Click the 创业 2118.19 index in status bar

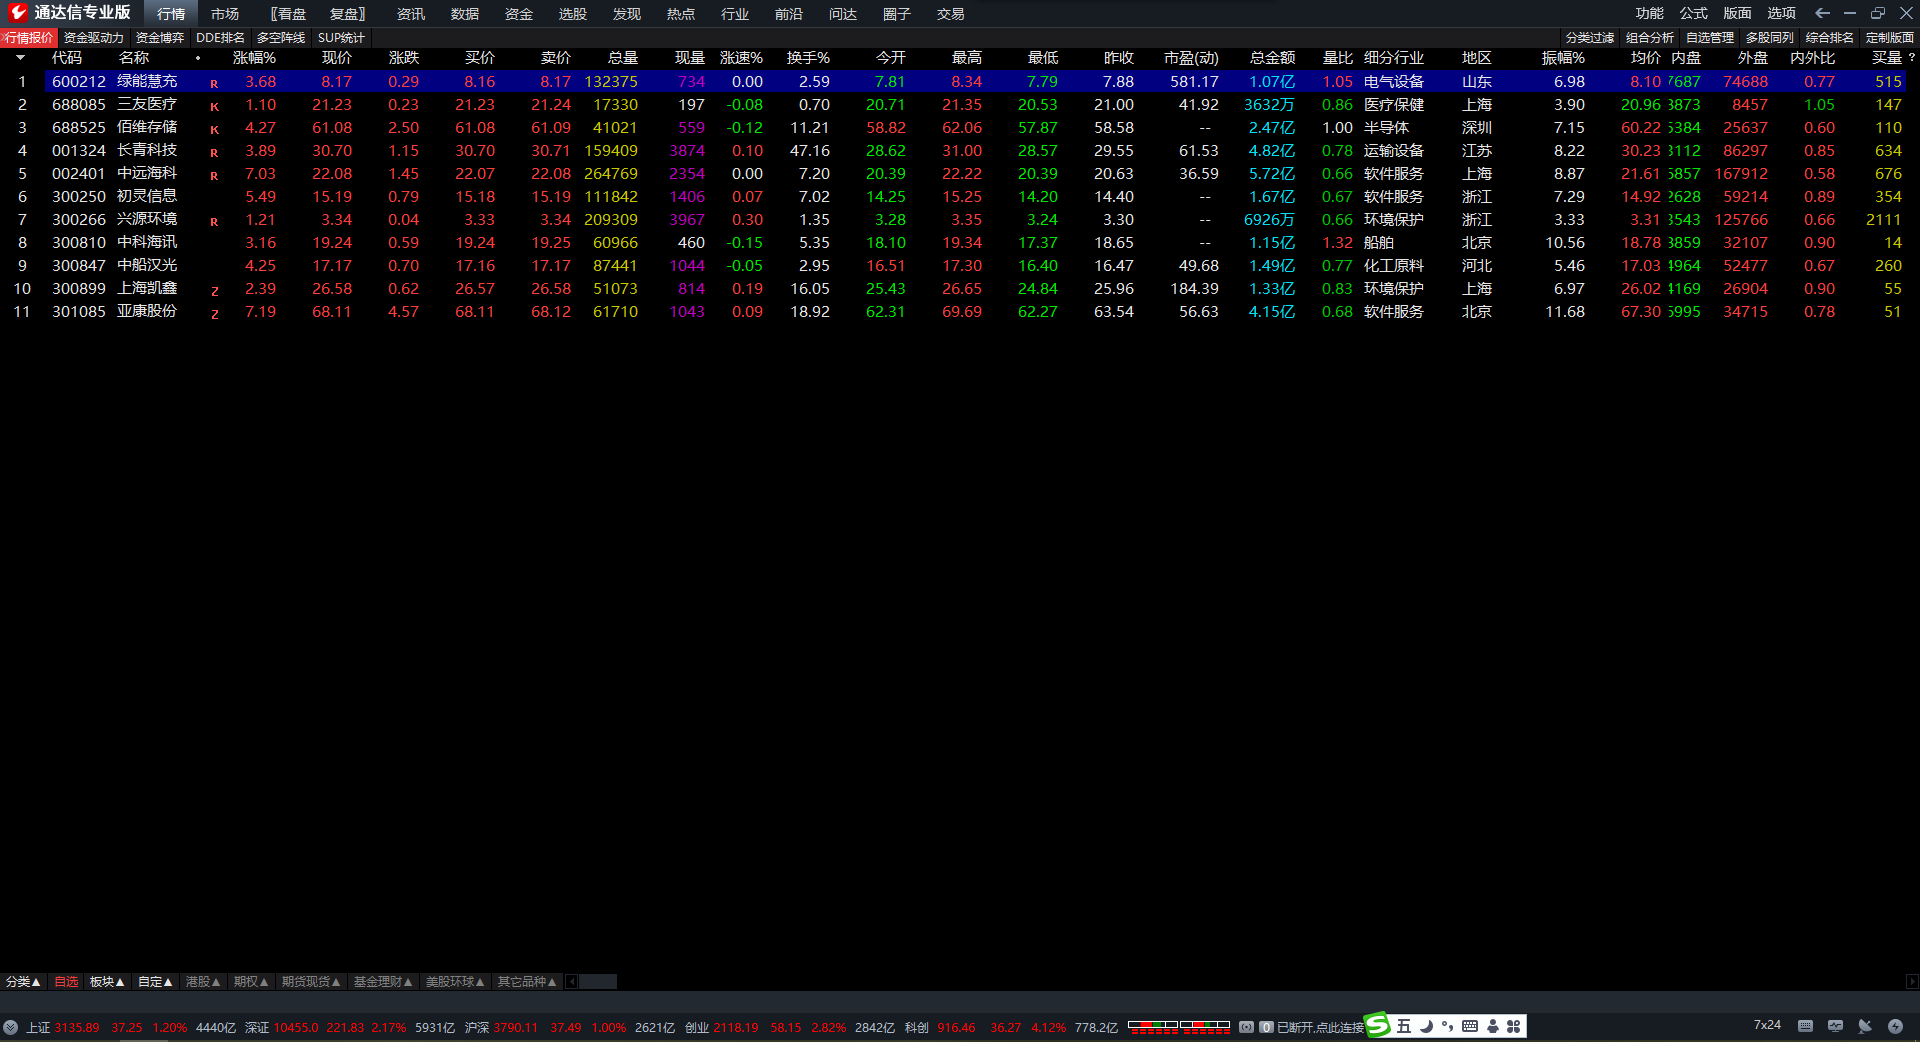722,1027
